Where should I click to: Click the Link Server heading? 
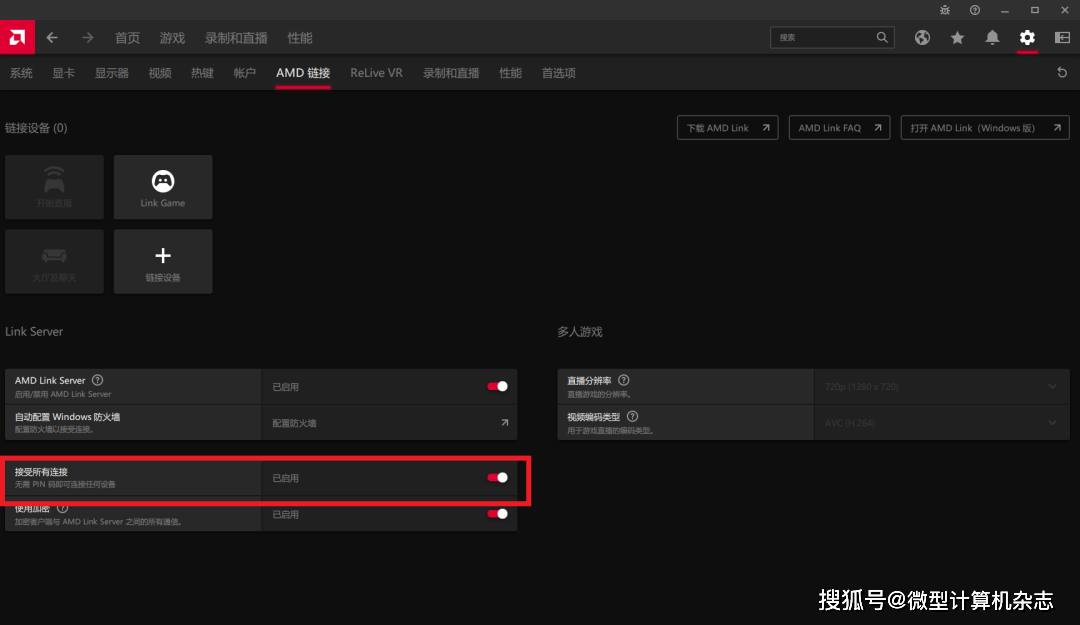(x=34, y=331)
